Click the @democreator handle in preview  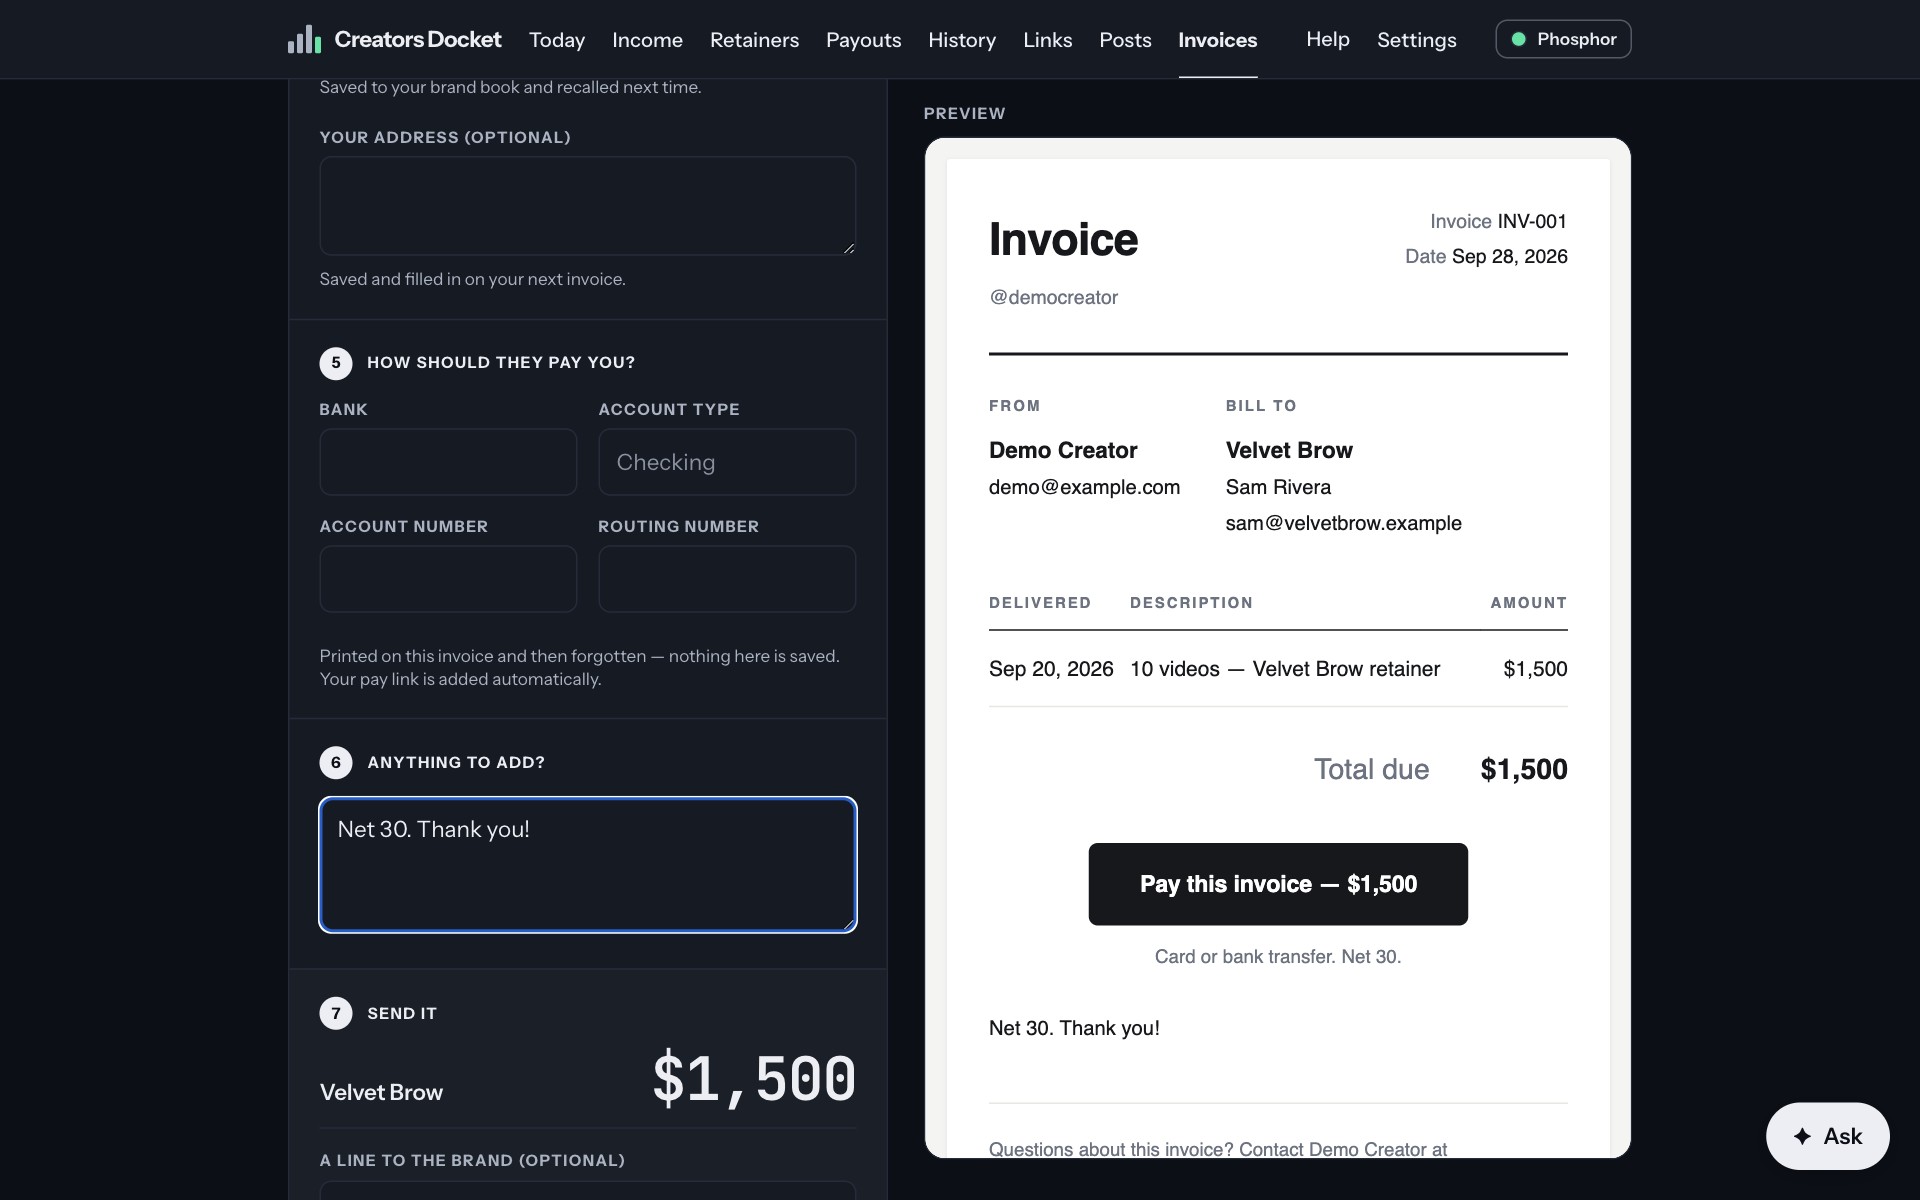[x=1053, y=297]
